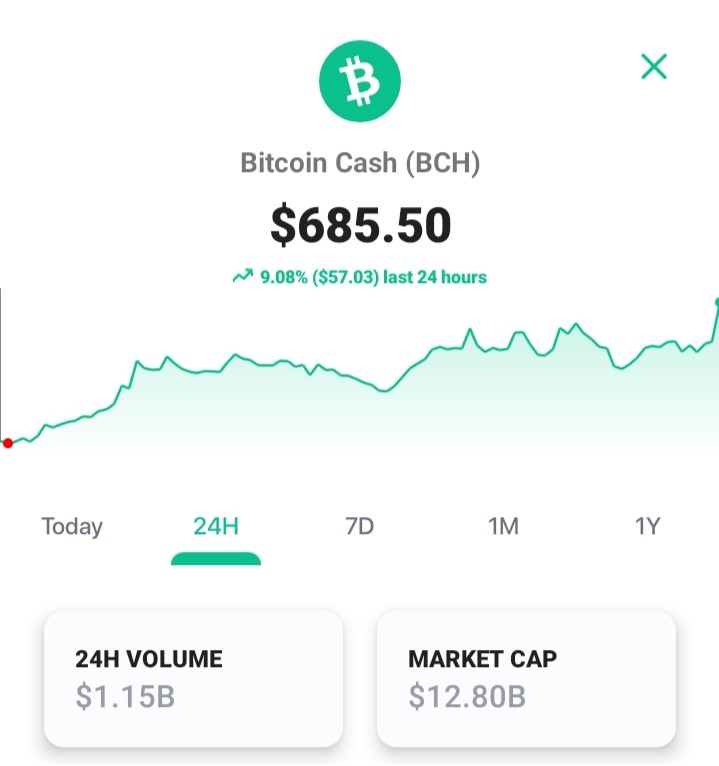Click the Bitcoin Cash (BCH) title
Image resolution: width=719 pixels, height=766 pixels.
360,163
